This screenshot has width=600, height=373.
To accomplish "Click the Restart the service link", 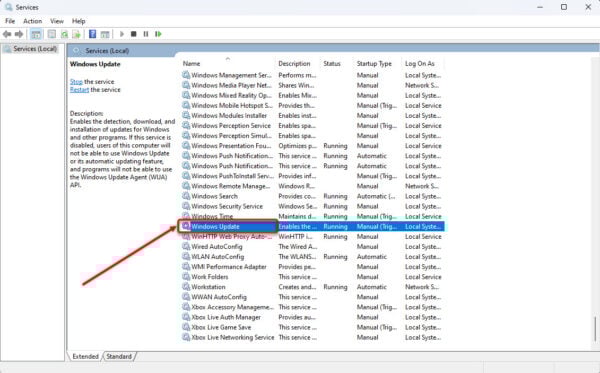I will tap(79, 90).
